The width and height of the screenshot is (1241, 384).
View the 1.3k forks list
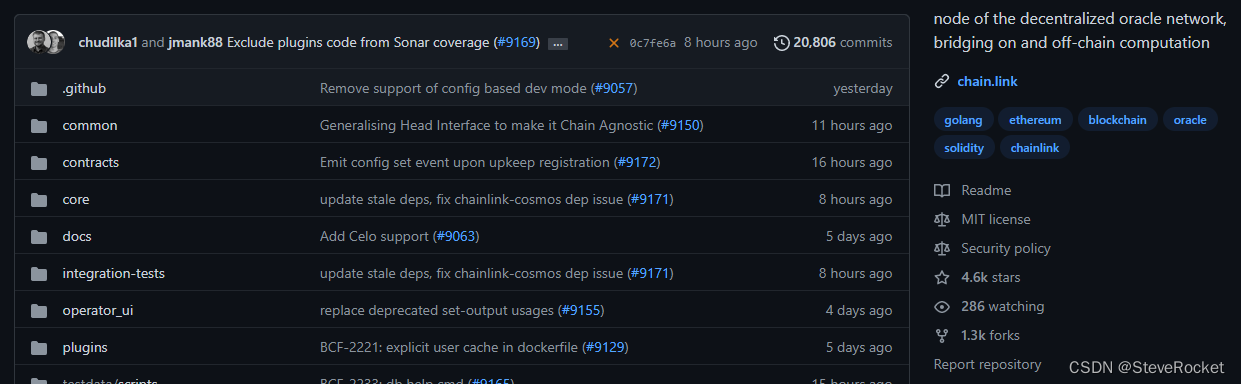point(990,335)
